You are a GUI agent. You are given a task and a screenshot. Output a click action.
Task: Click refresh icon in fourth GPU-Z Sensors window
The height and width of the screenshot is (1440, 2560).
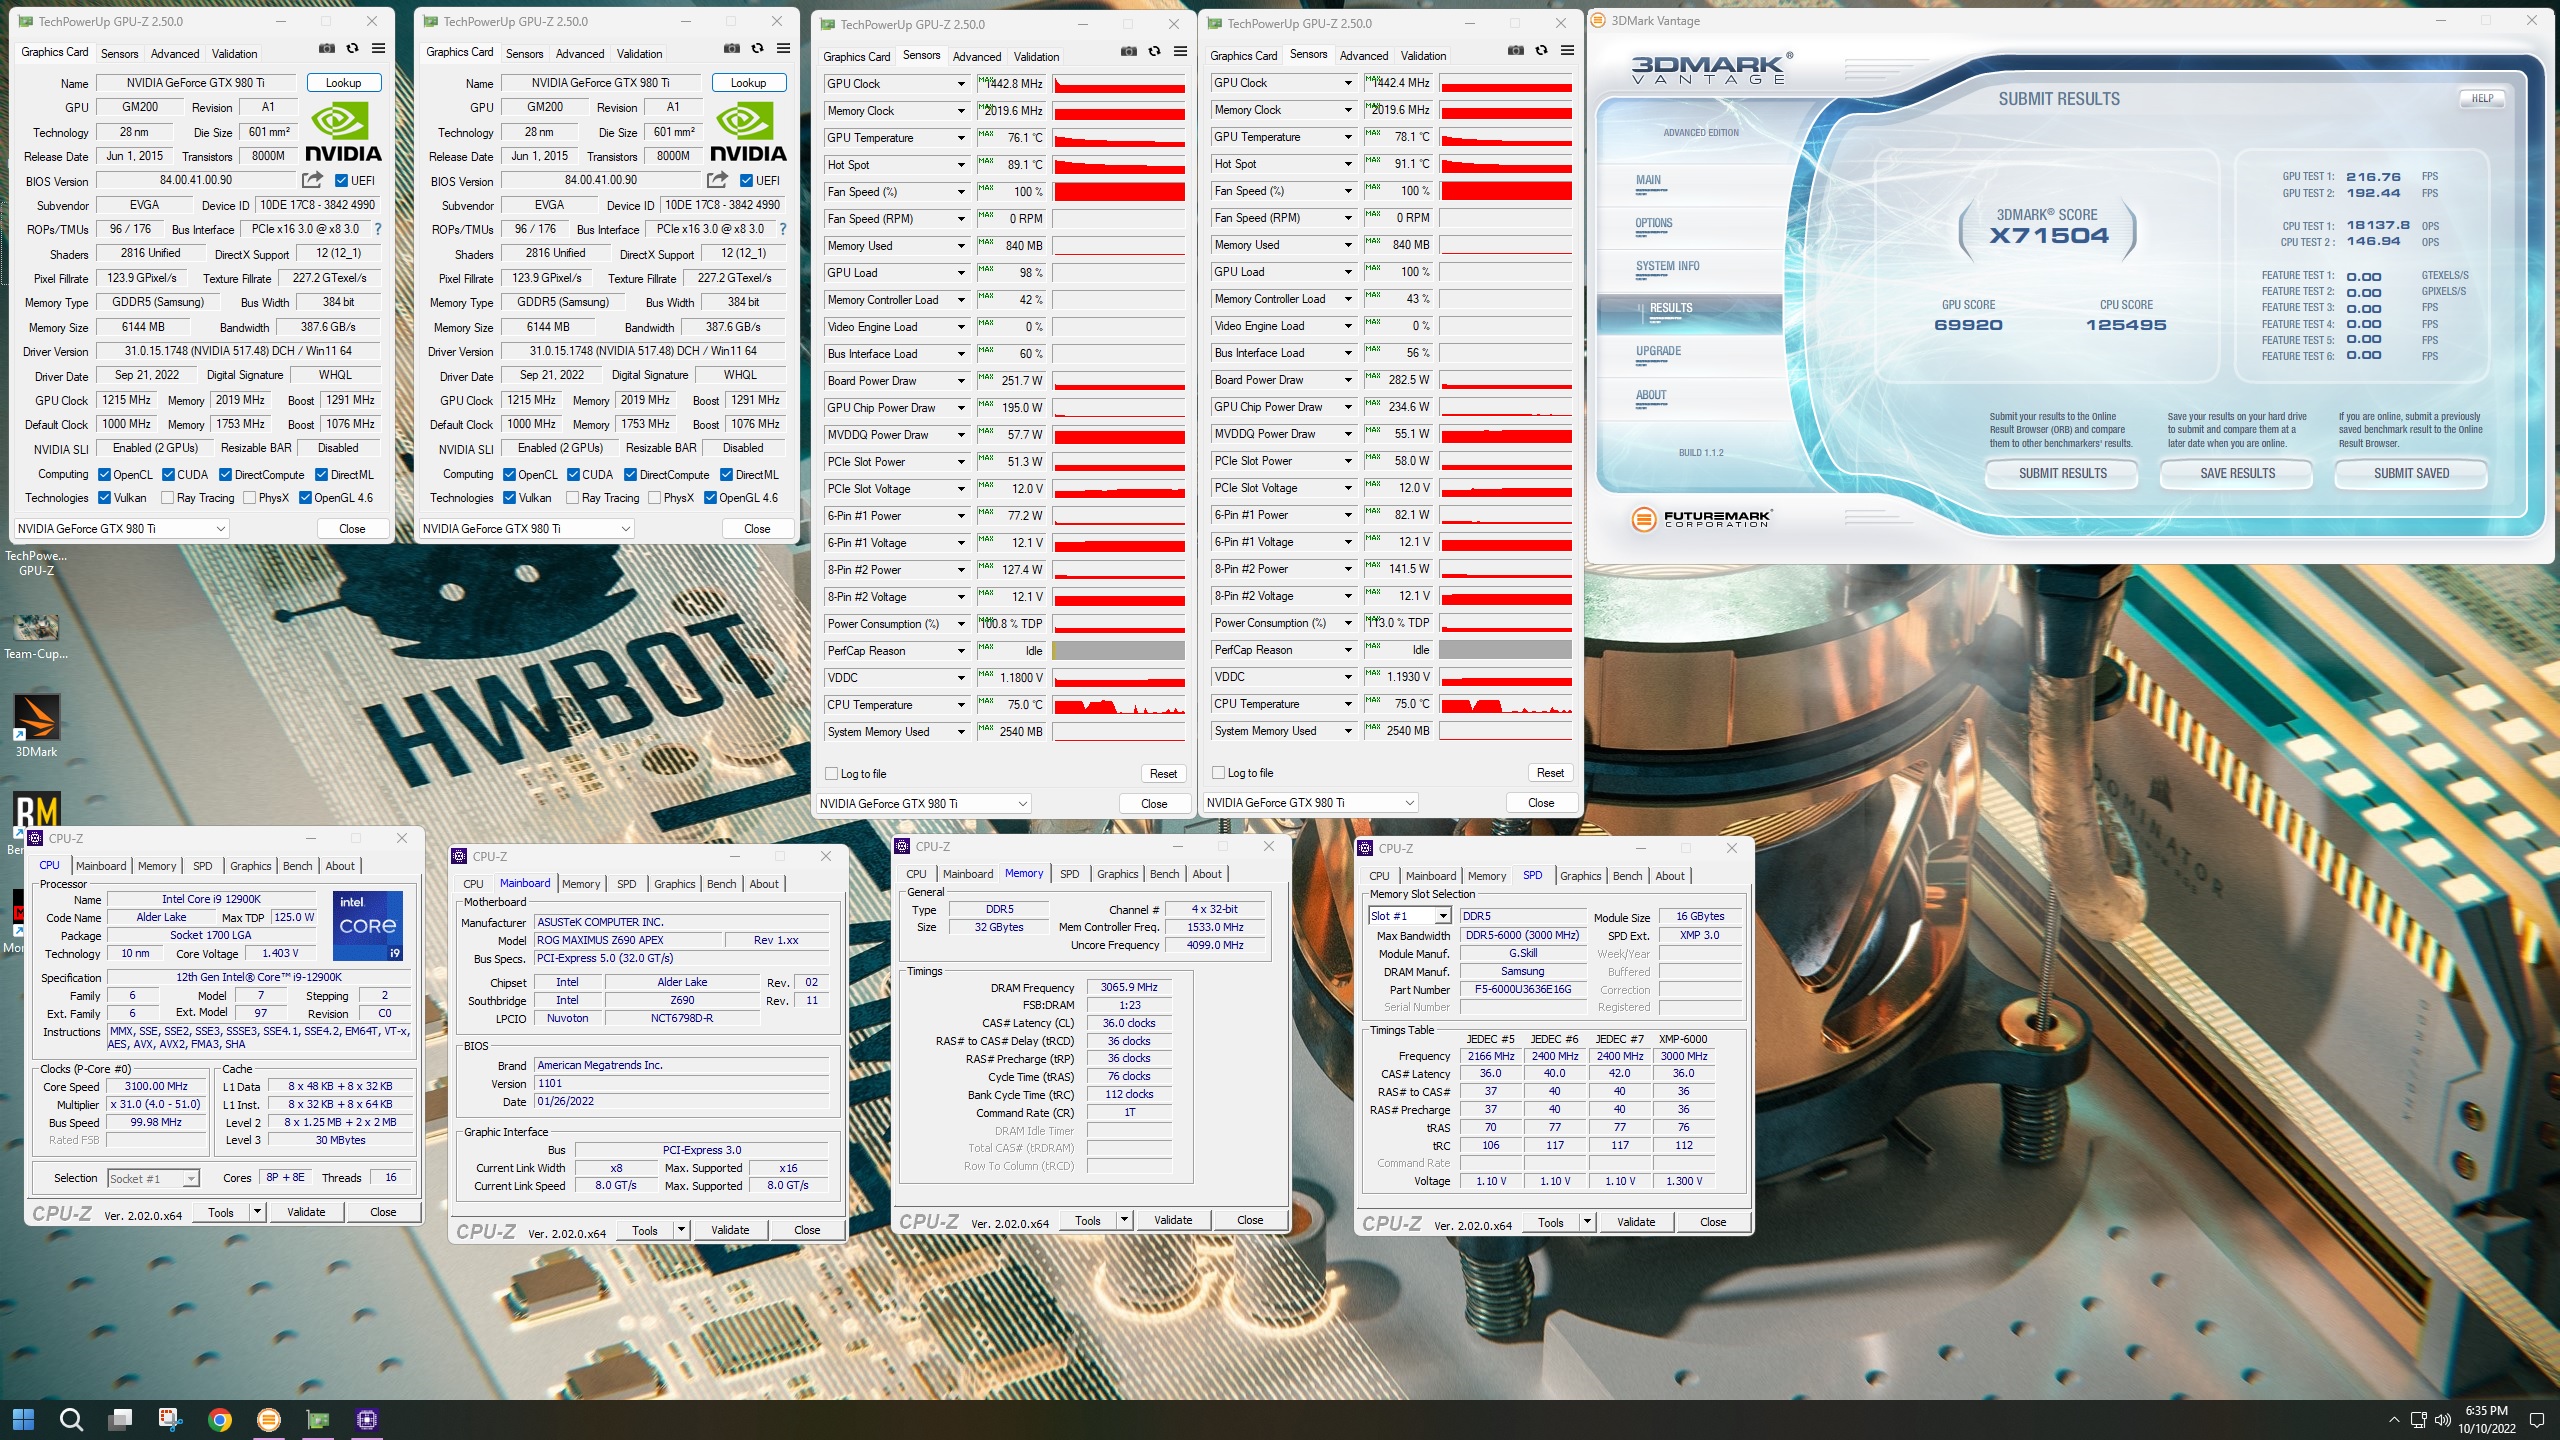[1541, 51]
